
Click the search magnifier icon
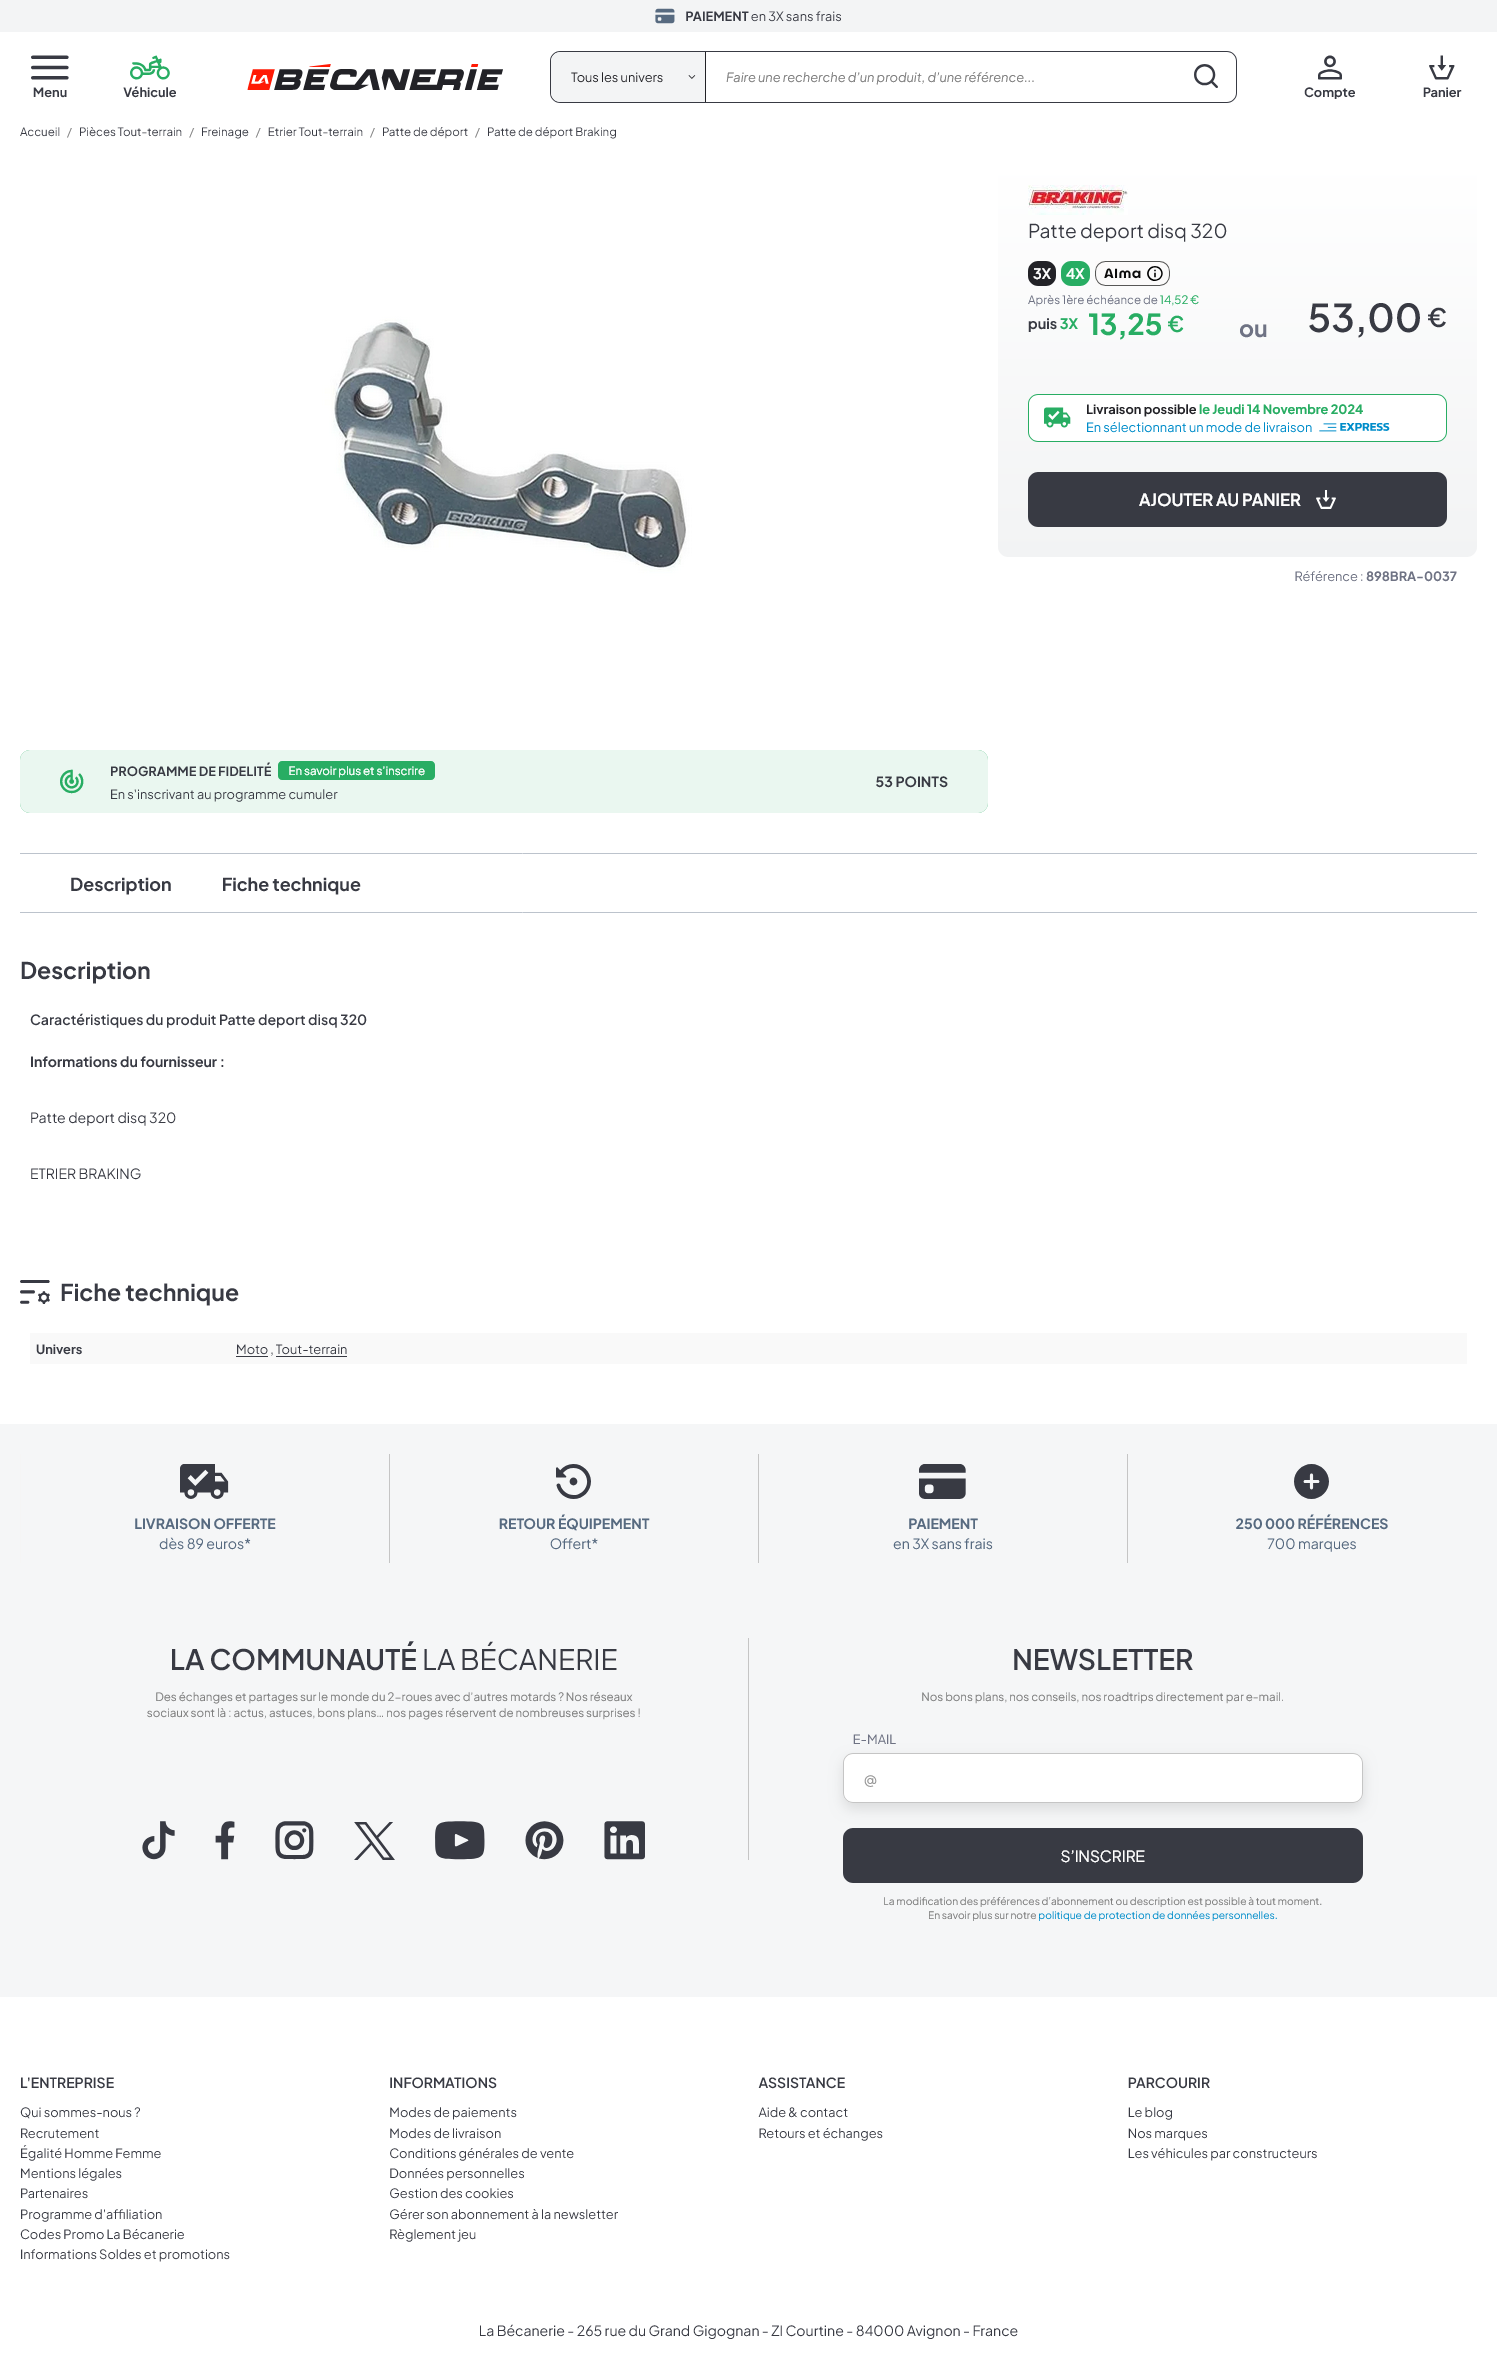point(1206,77)
